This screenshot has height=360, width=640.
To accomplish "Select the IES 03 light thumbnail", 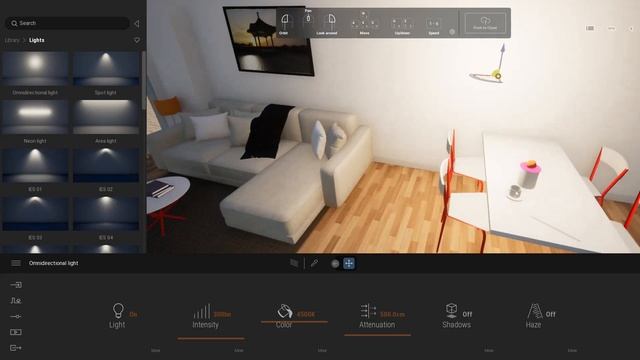I will [x=35, y=213].
